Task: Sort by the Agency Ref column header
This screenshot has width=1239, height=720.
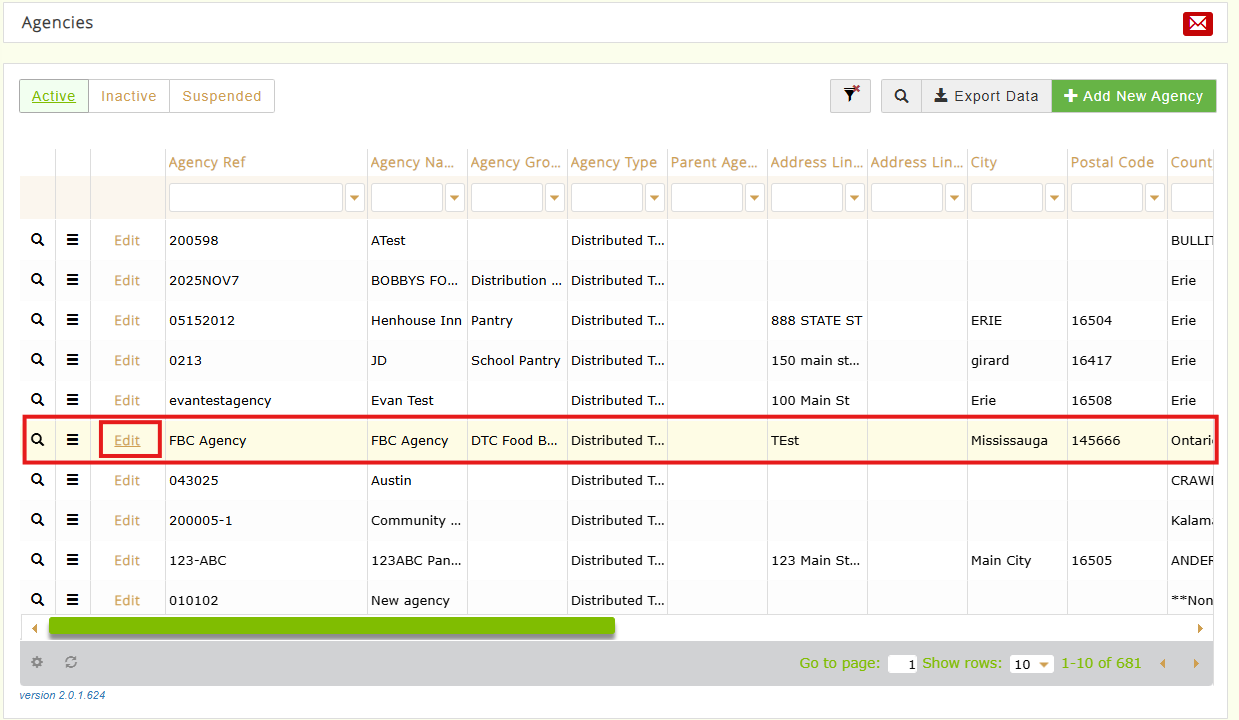Action: click(207, 162)
